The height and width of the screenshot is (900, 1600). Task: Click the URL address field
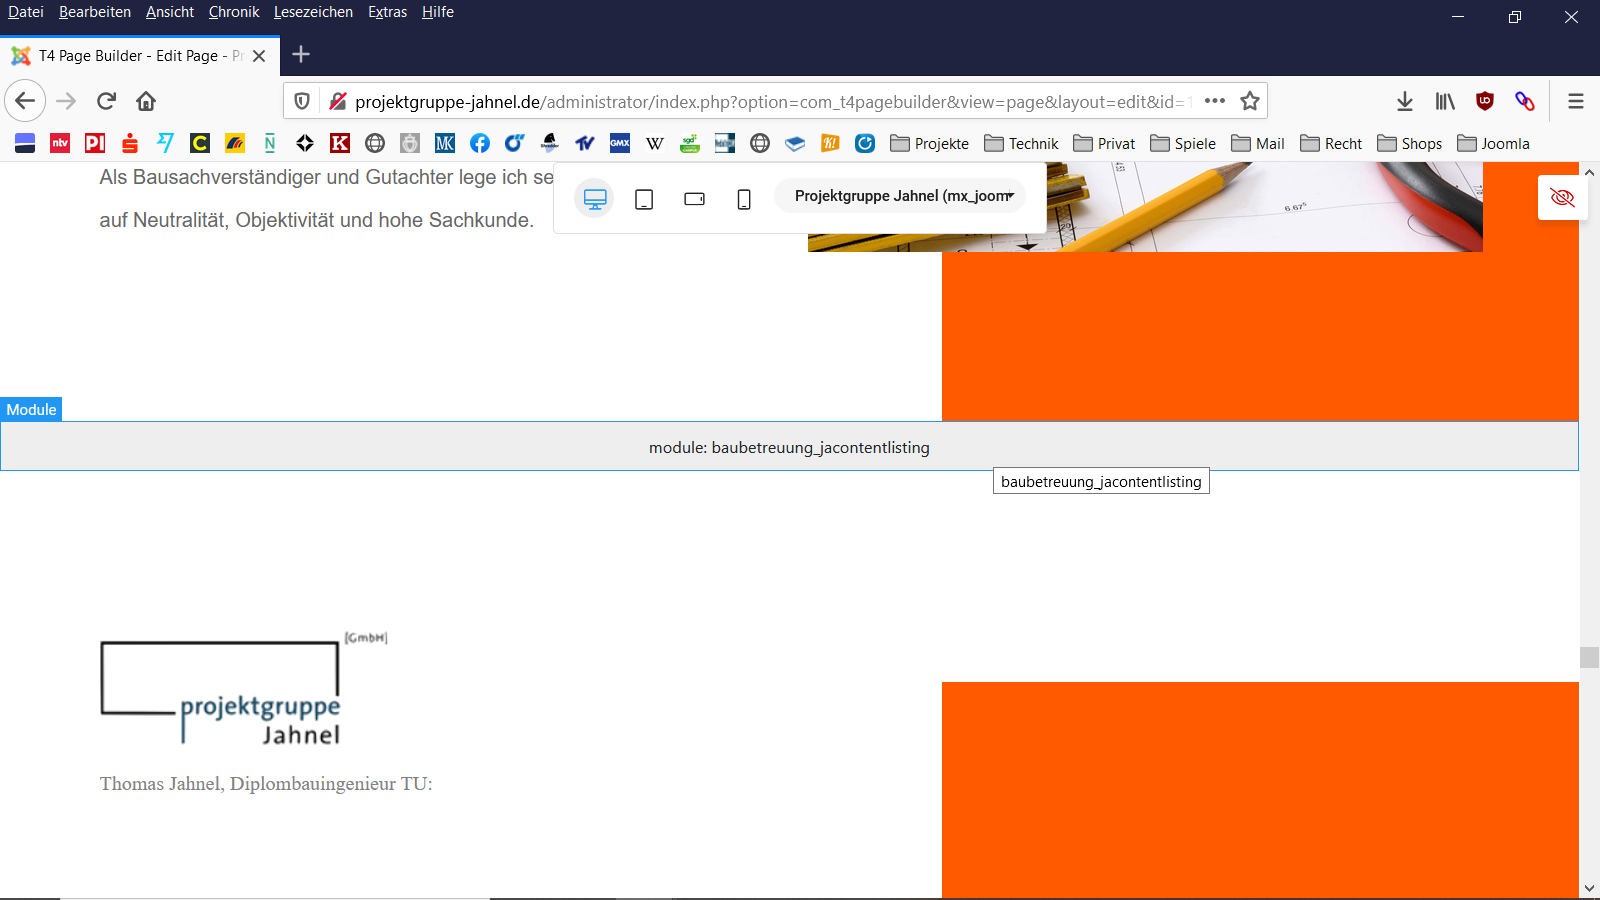[773, 102]
